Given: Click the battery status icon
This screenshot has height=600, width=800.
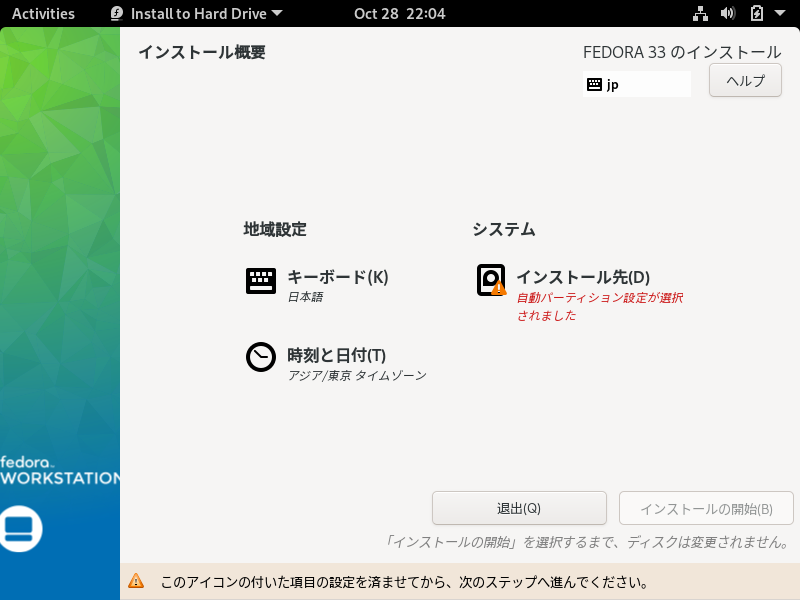Looking at the screenshot, I should tap(757, 14).
